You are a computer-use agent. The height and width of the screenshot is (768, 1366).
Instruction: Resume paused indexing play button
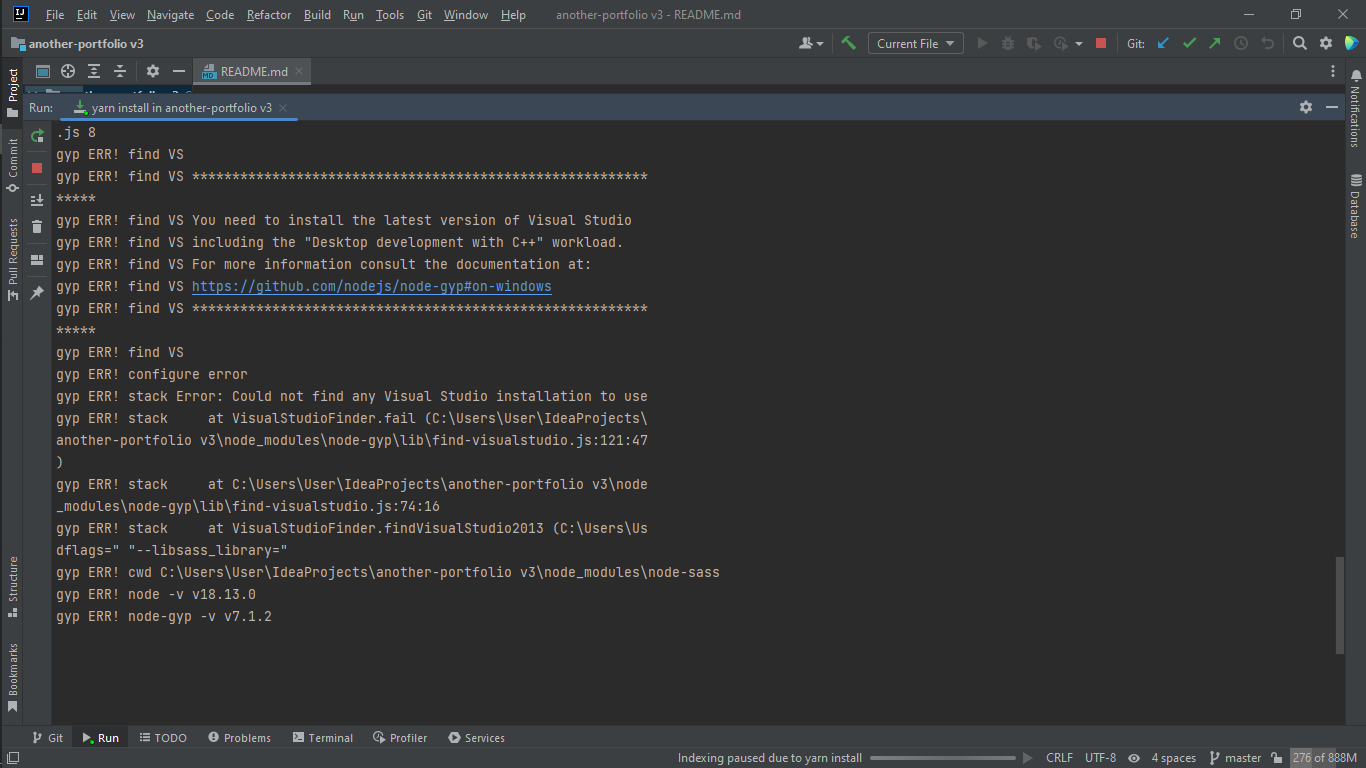point(1027,758)
